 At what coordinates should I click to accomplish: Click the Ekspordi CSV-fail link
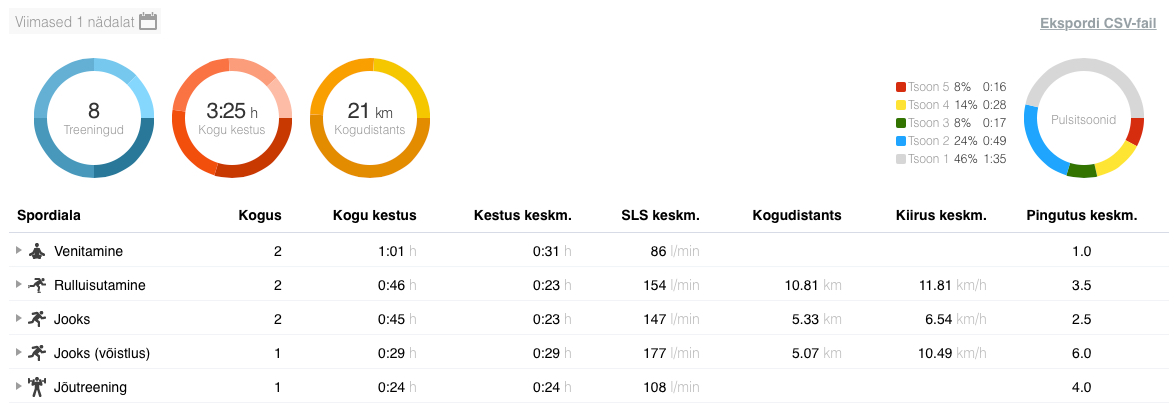1098,23
